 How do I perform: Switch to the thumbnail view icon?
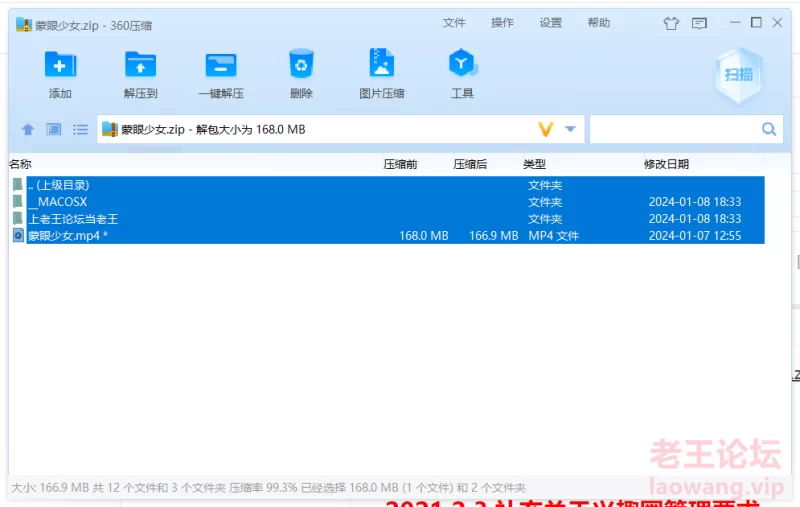coord(54,130)
